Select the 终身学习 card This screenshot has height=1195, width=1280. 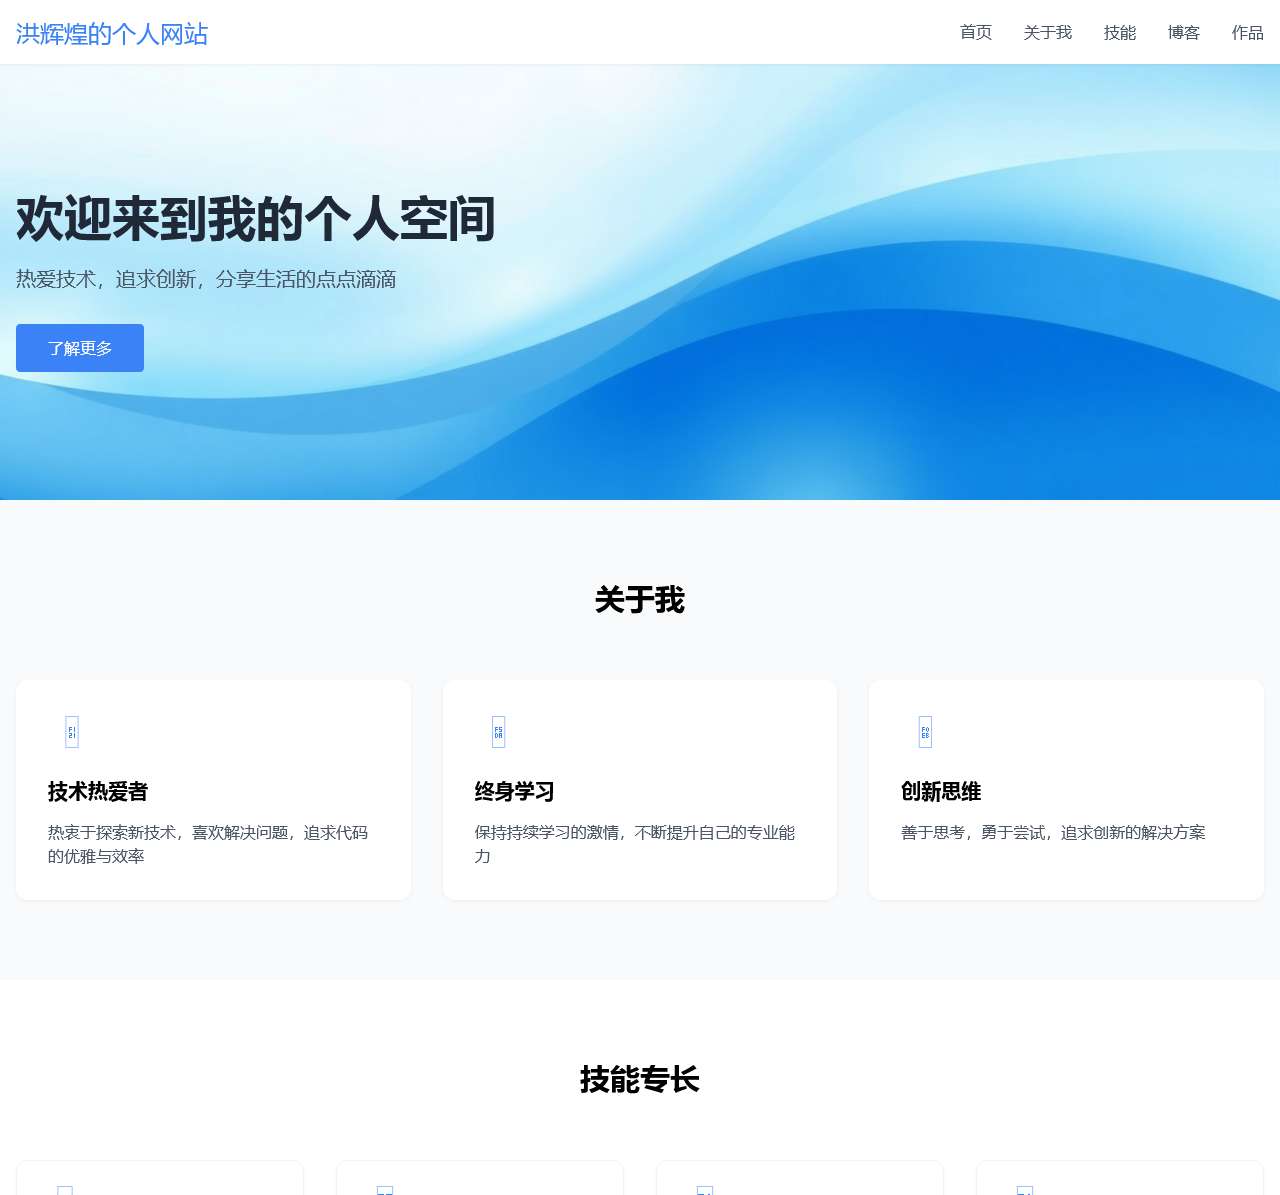point(639,789)
